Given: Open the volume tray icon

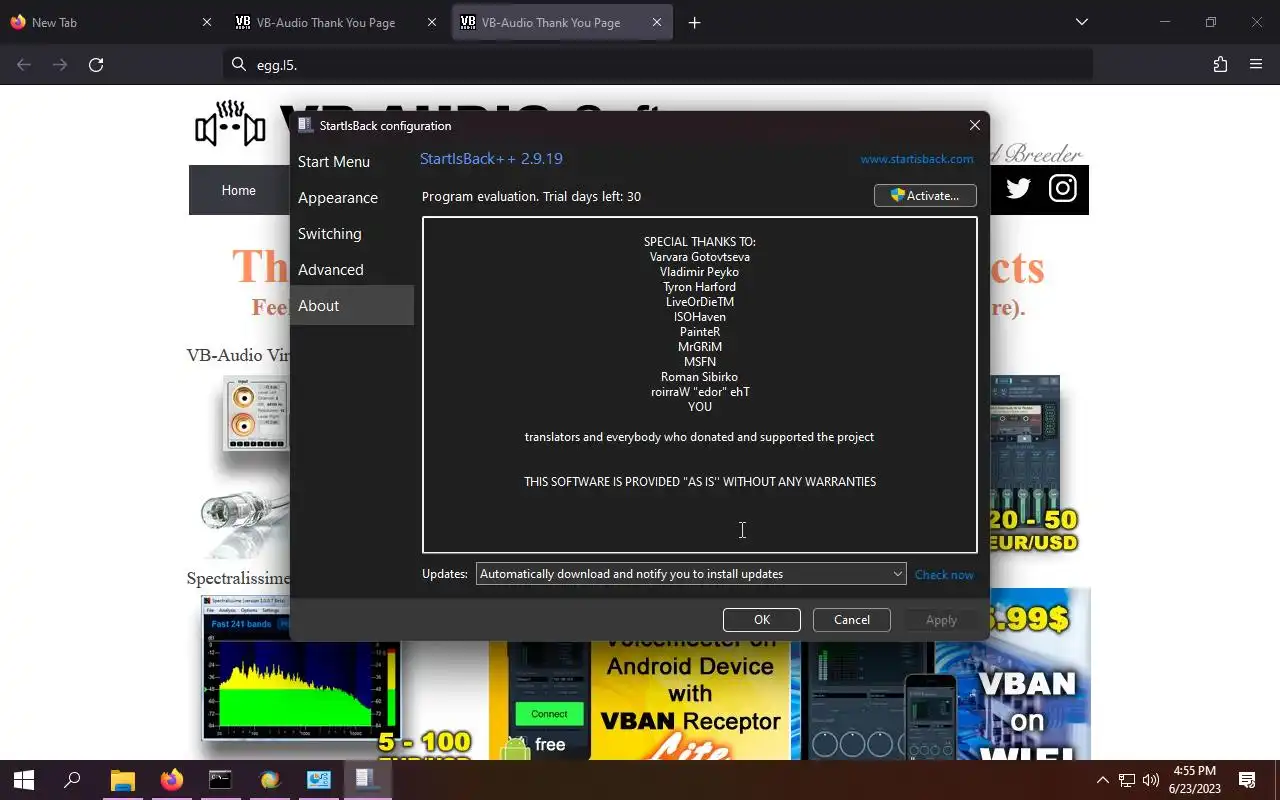Looking at the screenshot, I should pyautogui.click(x=1151, y=780).
